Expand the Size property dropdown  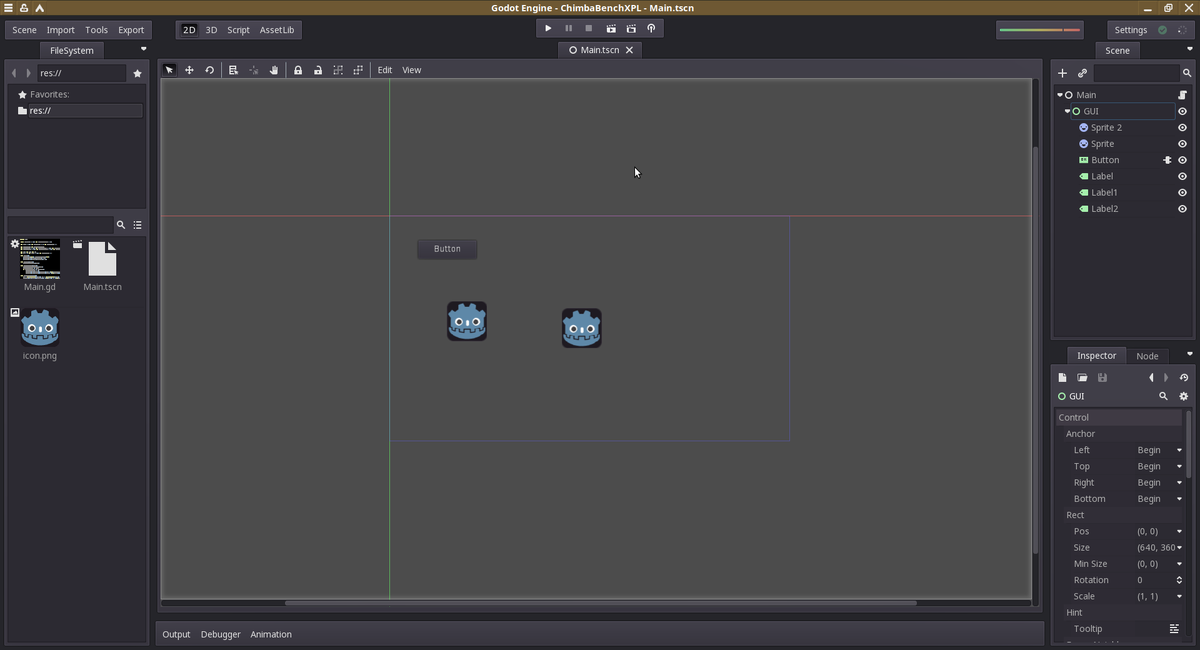tap(1180, 548)
